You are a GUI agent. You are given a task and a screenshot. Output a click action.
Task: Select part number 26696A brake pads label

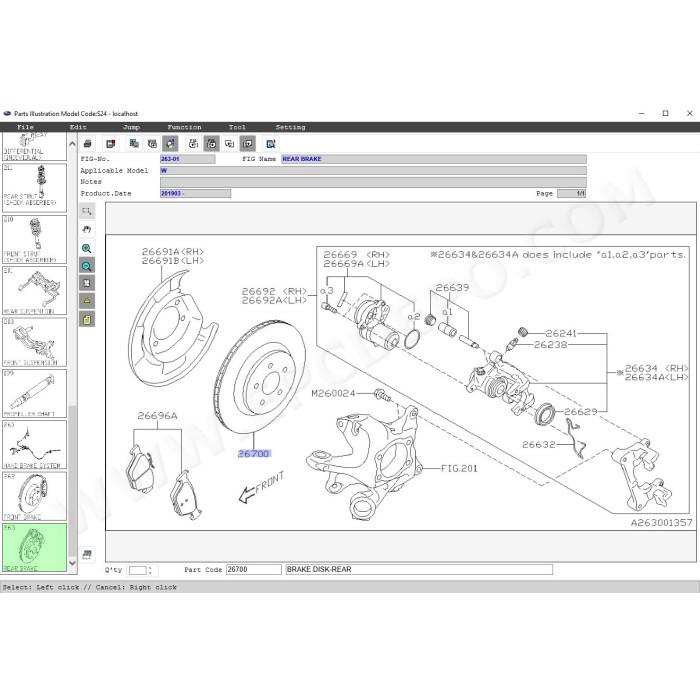coord(157,416)
